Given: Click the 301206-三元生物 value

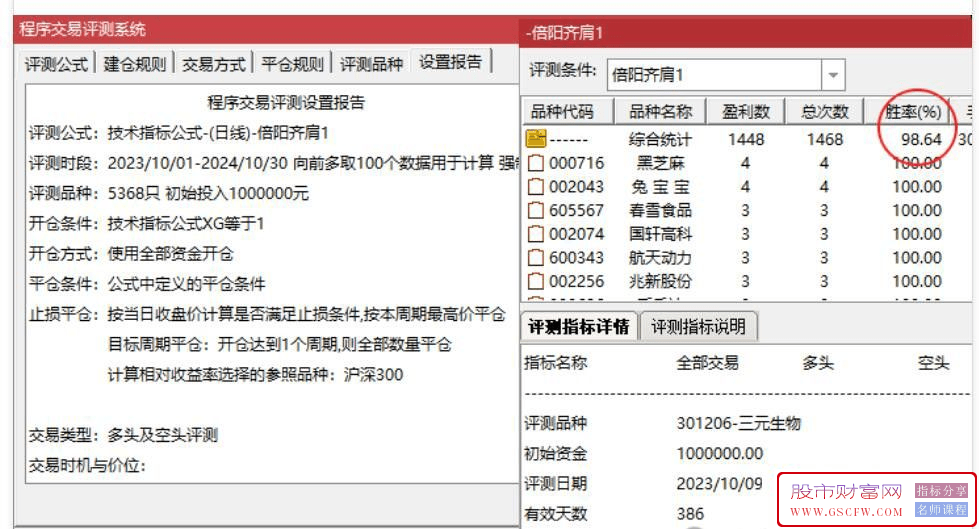Looking at the screenshot, I should coord(738,423).
